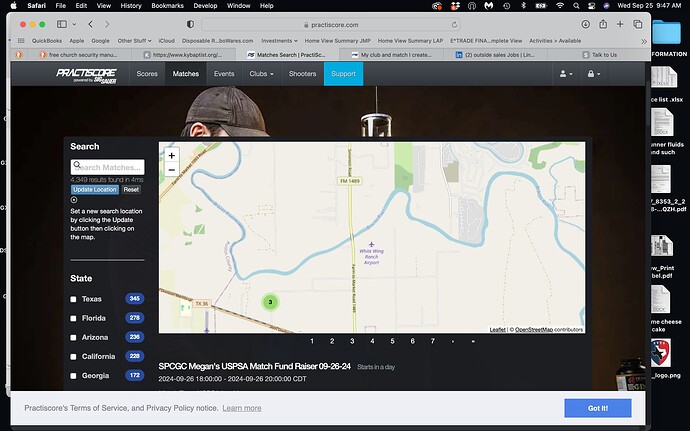Screen dimensions: 690x431
Task: Open the OpenStreetMap attribution link
Action: point(534,329)
